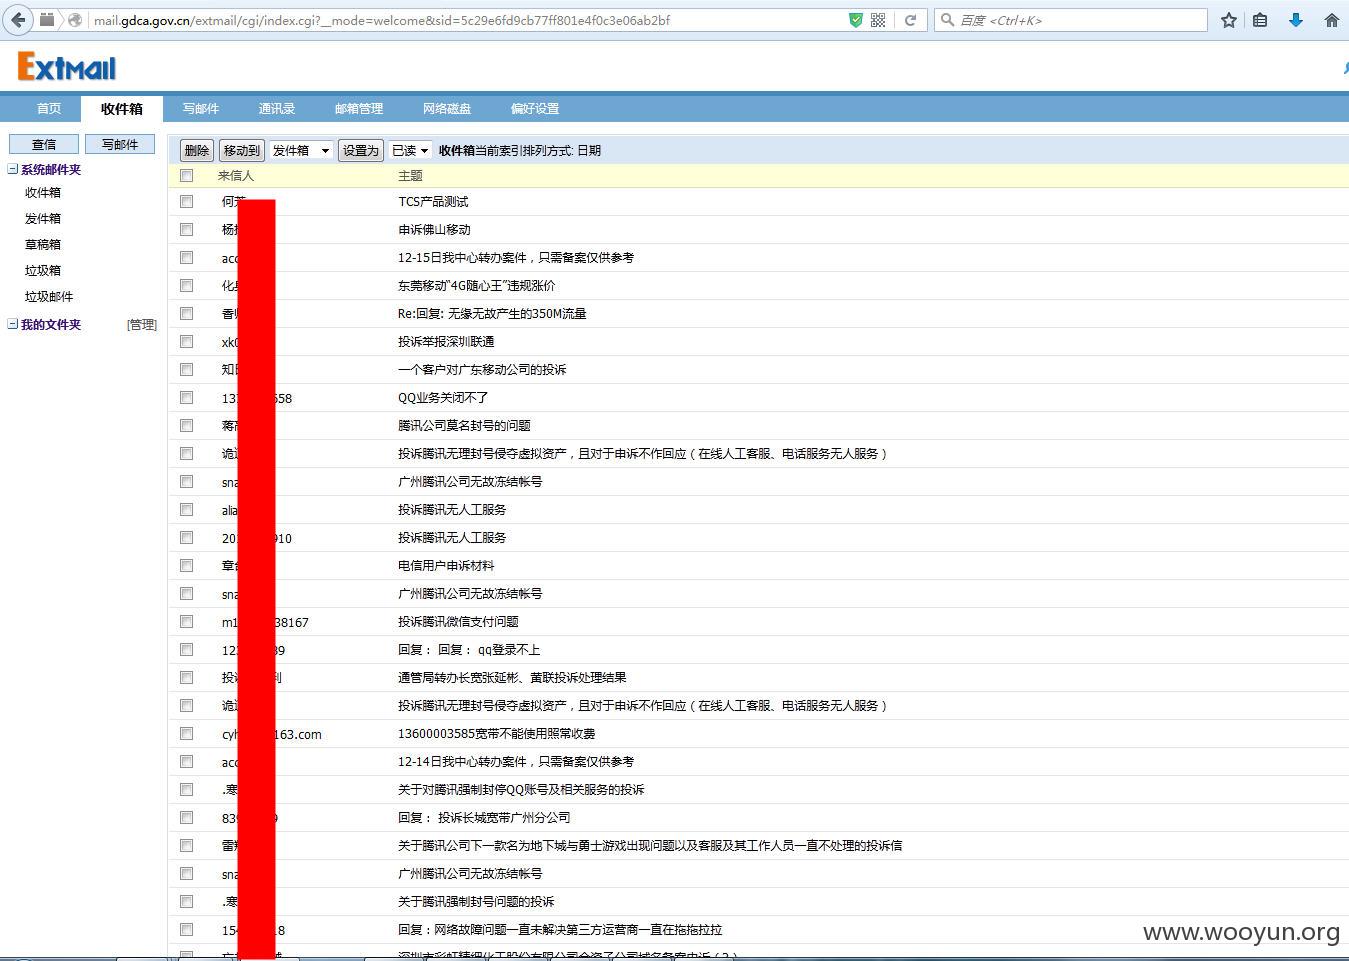
Task: Open the 收件箱 folder in sidebar
Action: pyautogui.click(x=43, y=192)
